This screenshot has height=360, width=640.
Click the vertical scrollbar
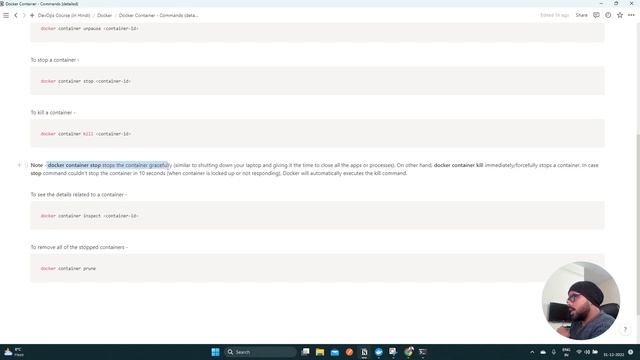point(638,223)
